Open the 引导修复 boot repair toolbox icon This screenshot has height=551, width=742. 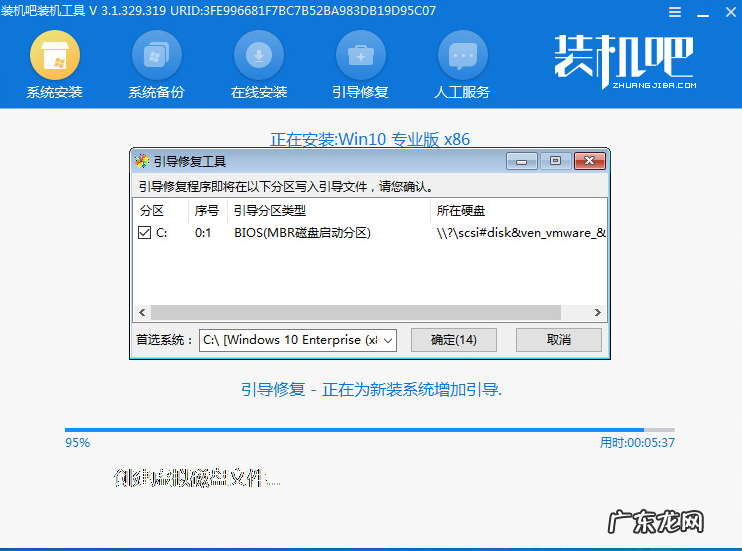coord(361,55)
